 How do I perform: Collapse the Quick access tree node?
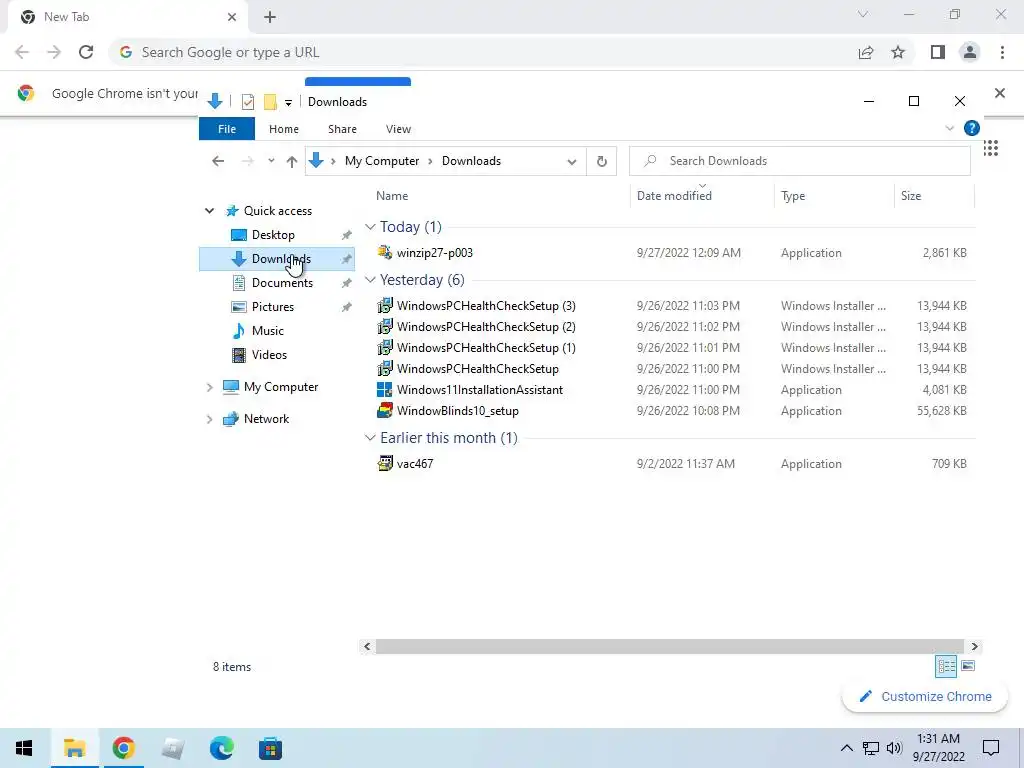210,211
